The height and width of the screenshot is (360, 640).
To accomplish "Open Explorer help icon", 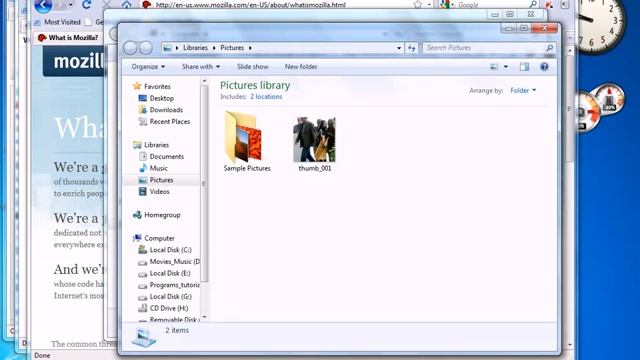I will (x=544, y=67).
